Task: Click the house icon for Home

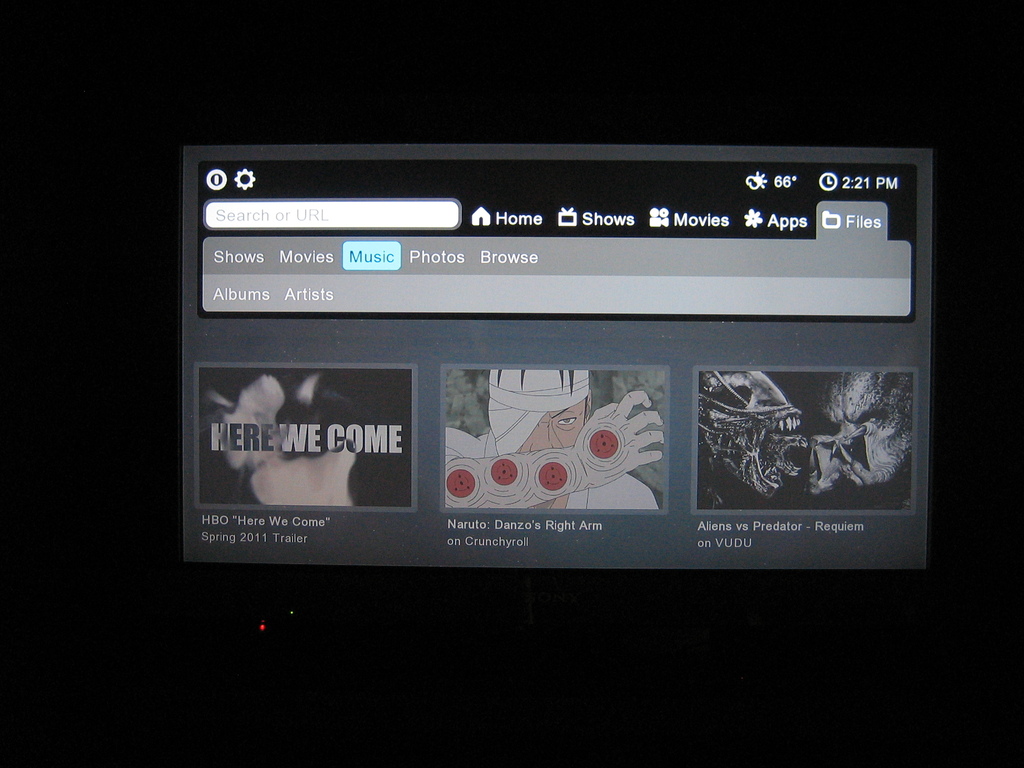Action: point(481,217)
